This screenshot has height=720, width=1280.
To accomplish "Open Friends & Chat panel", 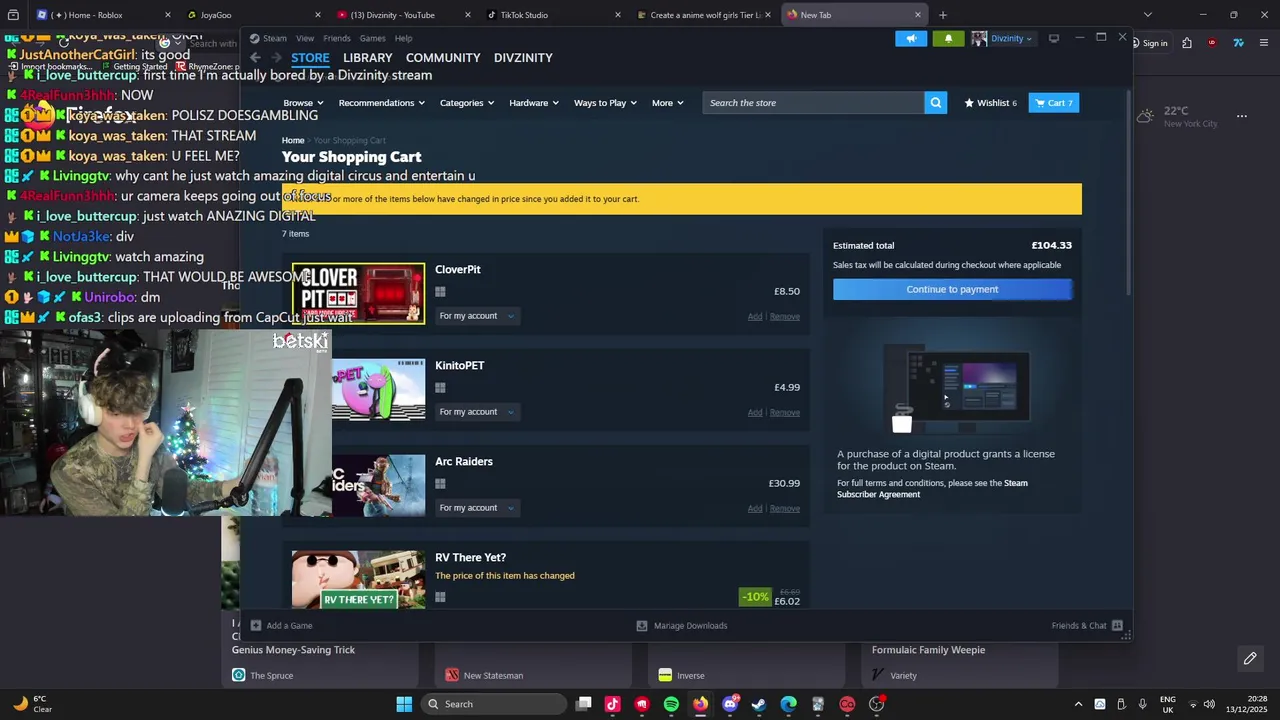I will (x=1087, y=626).
